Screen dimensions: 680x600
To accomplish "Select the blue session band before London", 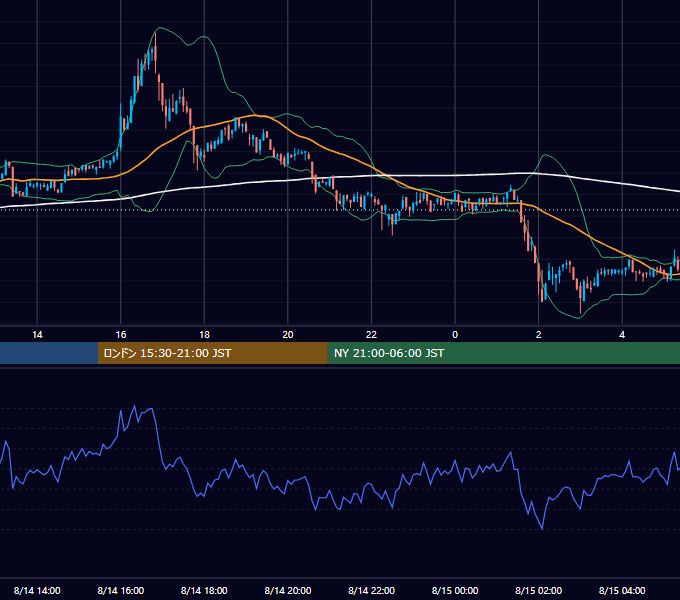I will pyautogui.click(x=49, y=353).
